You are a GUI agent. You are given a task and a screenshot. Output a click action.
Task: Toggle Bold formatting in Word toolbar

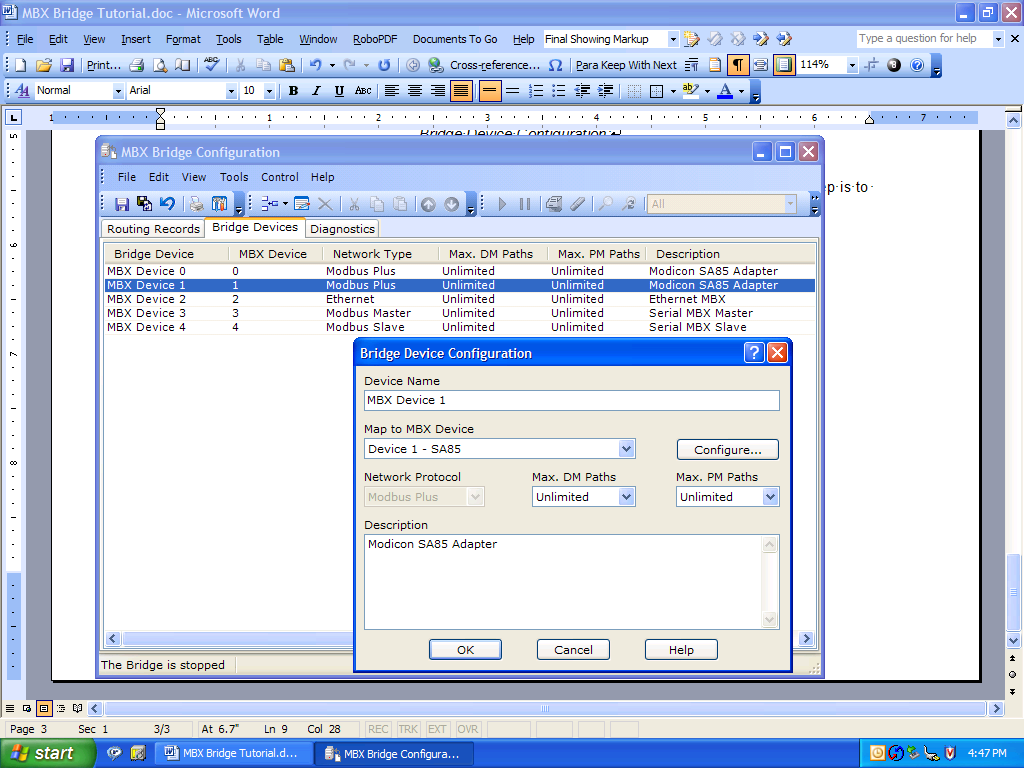tap(293, 91)
